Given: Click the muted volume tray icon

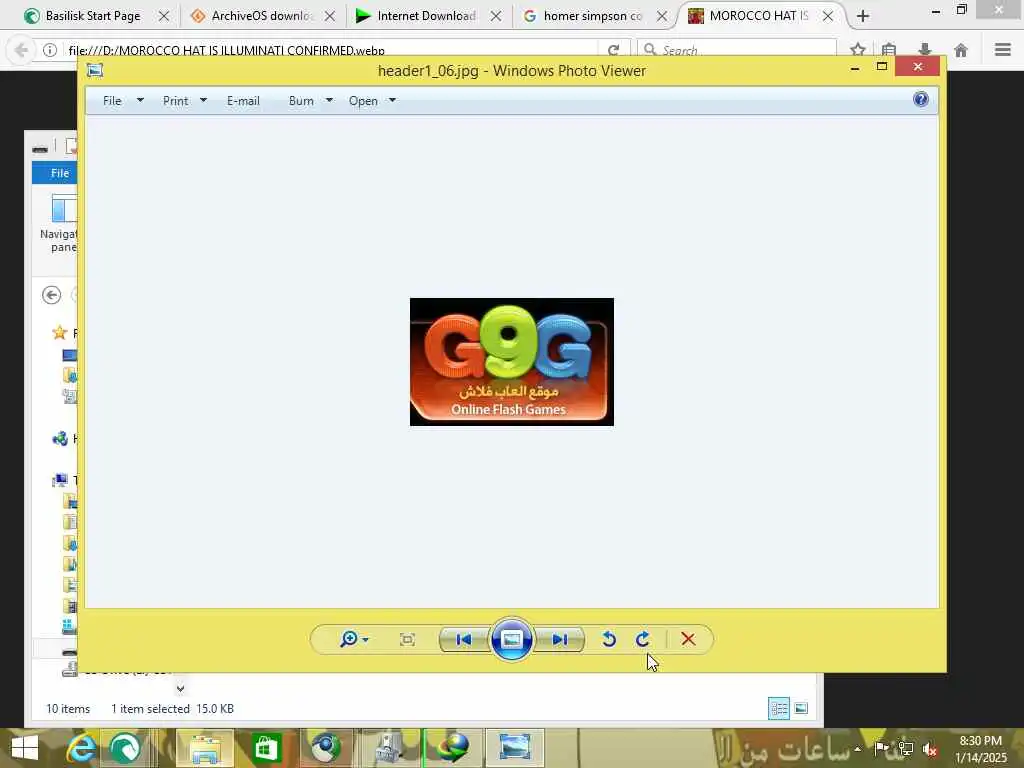Looking at the screenshot, I should click(x=931, y=749).
